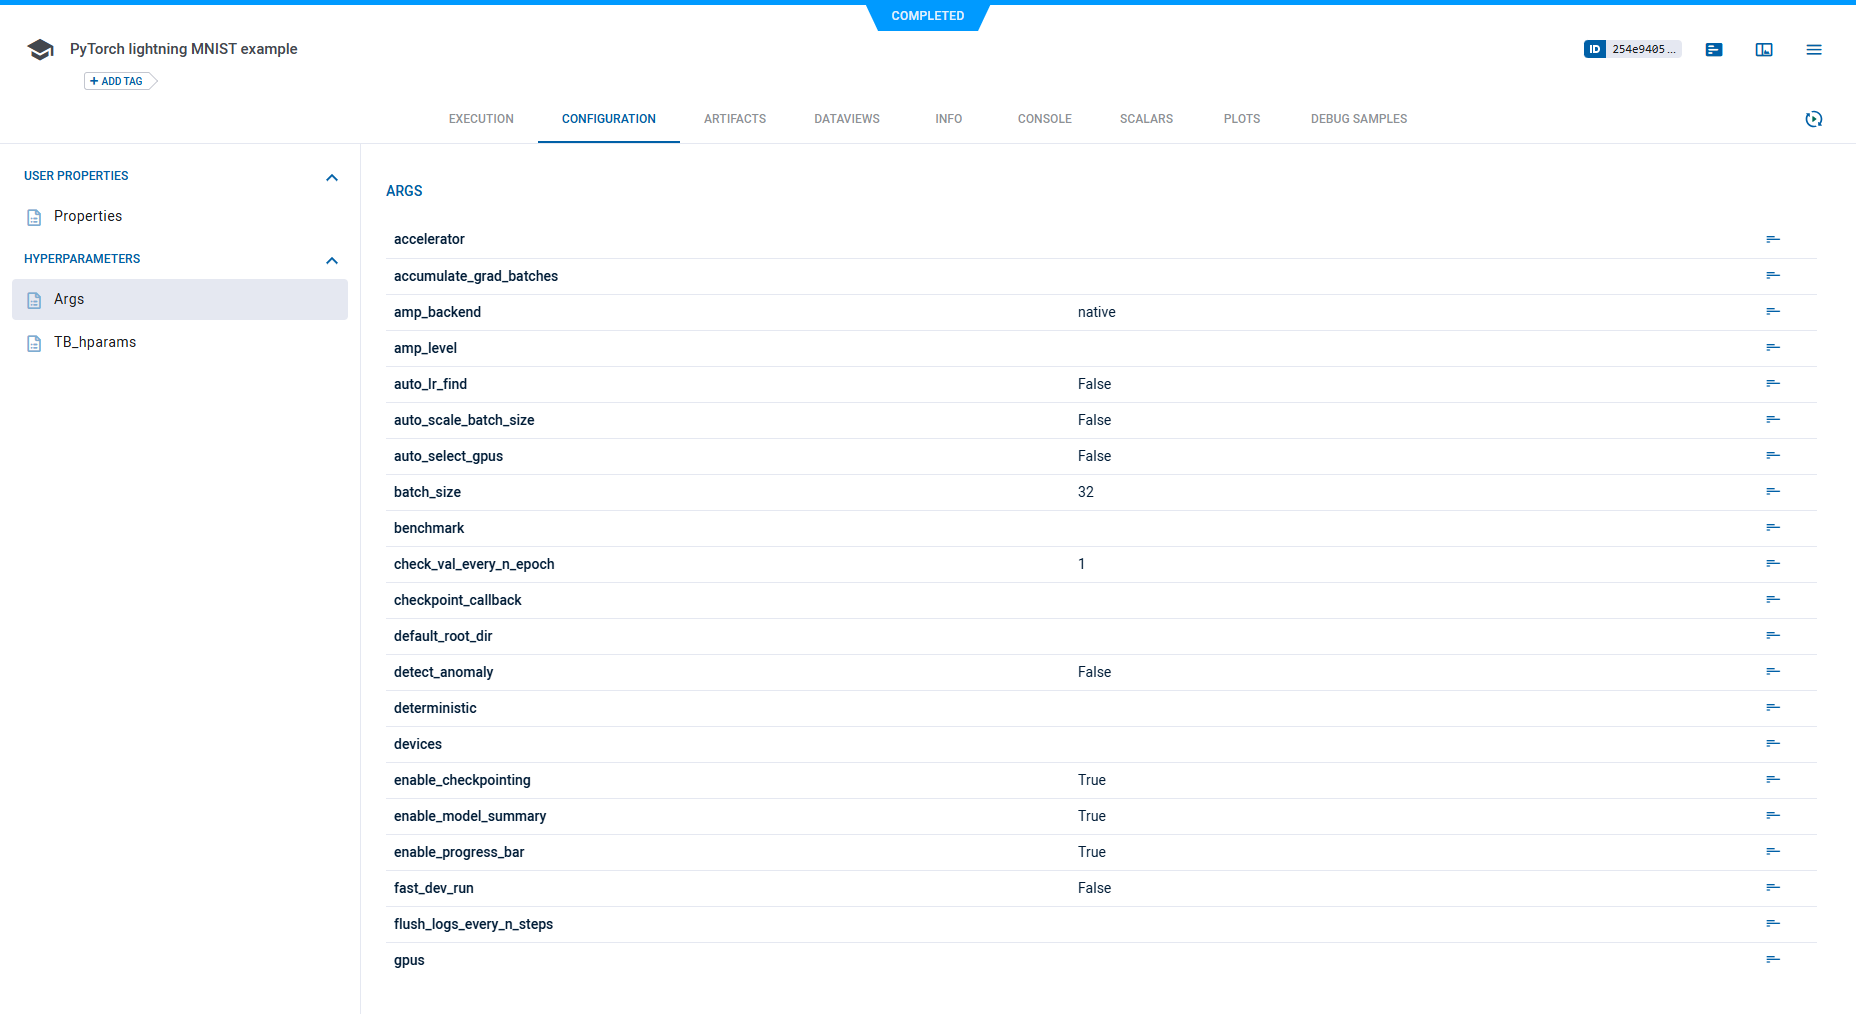The height and width of the screenshot is (1015, 1856).
Task: Add a tag with Add Tag button
Action: click(x=118, y=81)
